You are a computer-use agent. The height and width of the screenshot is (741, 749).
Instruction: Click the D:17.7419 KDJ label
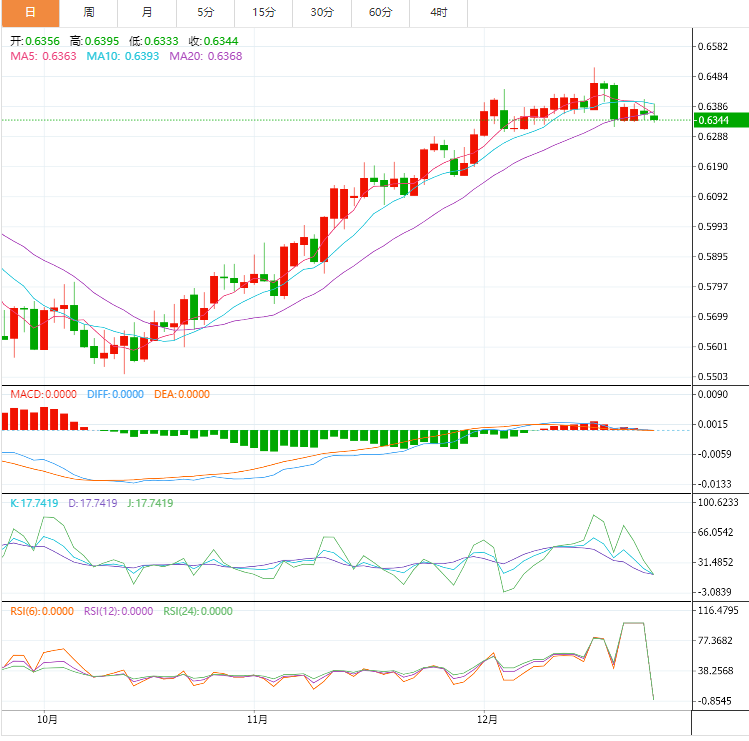[x=93, y=504]
